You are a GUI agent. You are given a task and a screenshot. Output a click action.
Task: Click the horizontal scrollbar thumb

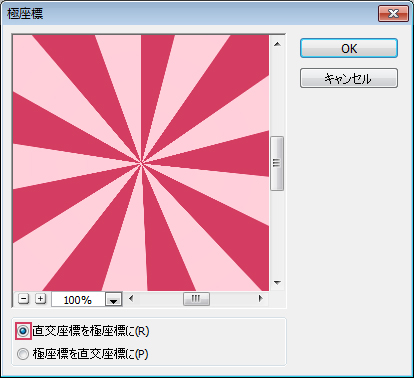pyautogui.click(x=196, y=299)
